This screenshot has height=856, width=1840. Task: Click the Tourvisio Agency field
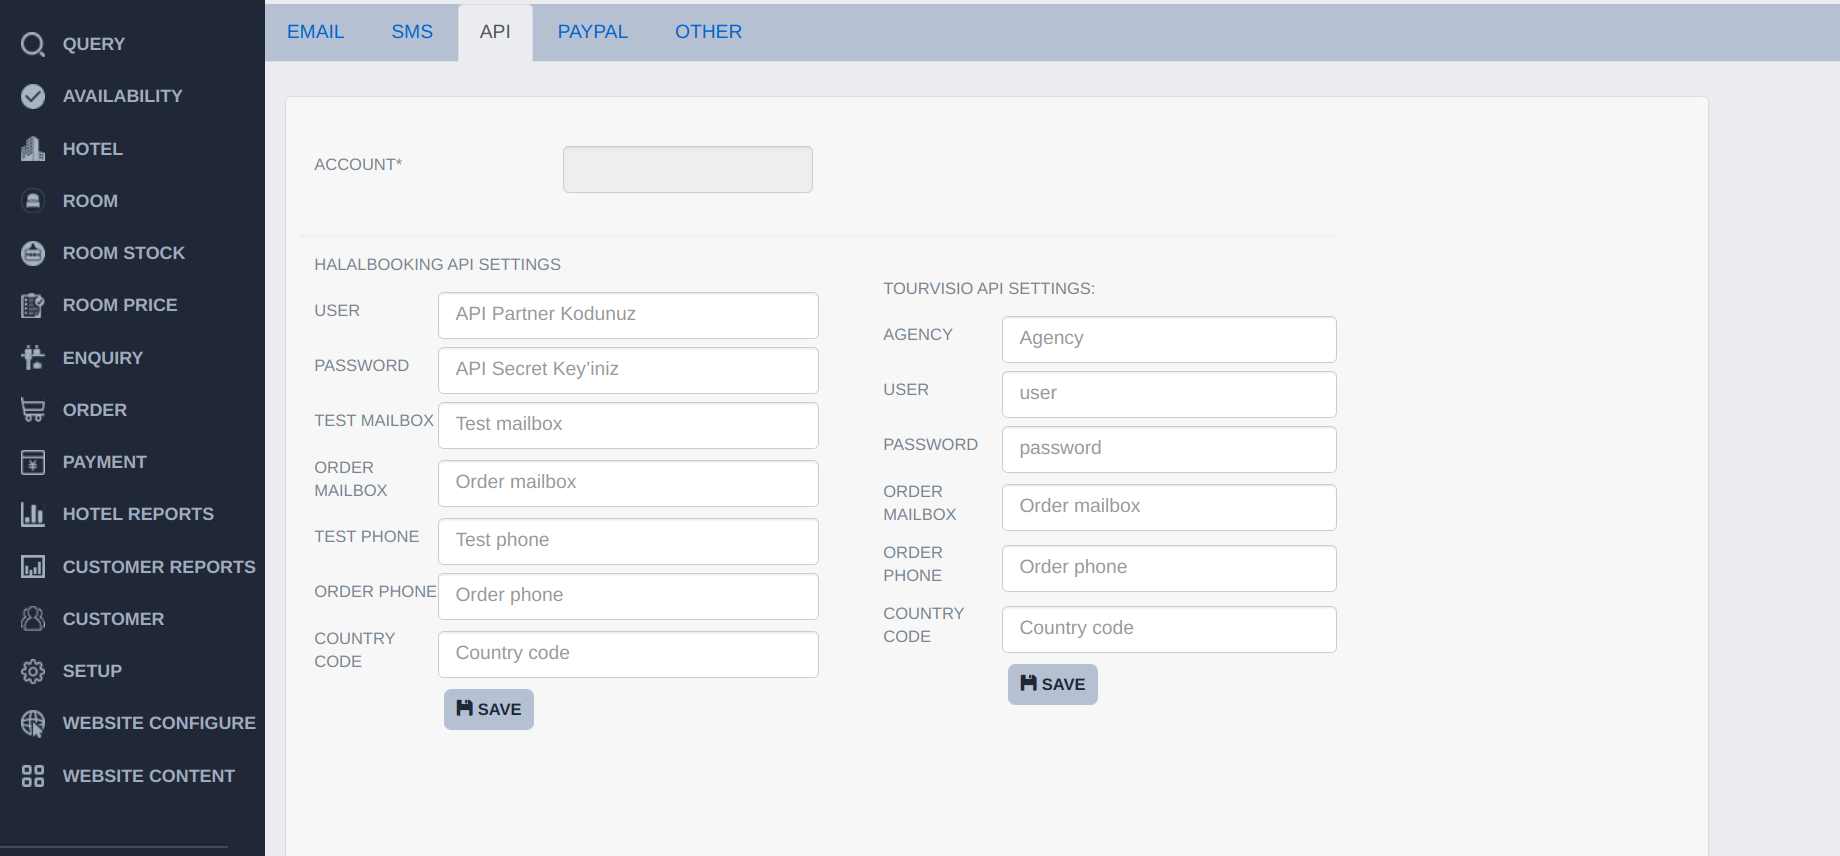(x=1169, y=339)
